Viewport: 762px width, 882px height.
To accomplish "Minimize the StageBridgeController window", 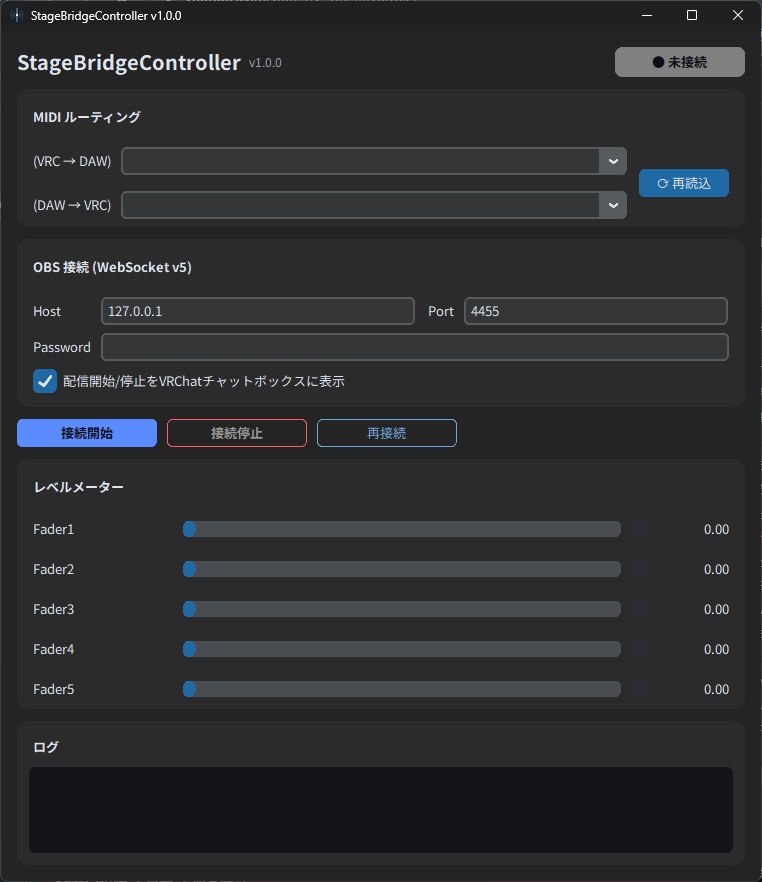I will [x=647, y=15].
